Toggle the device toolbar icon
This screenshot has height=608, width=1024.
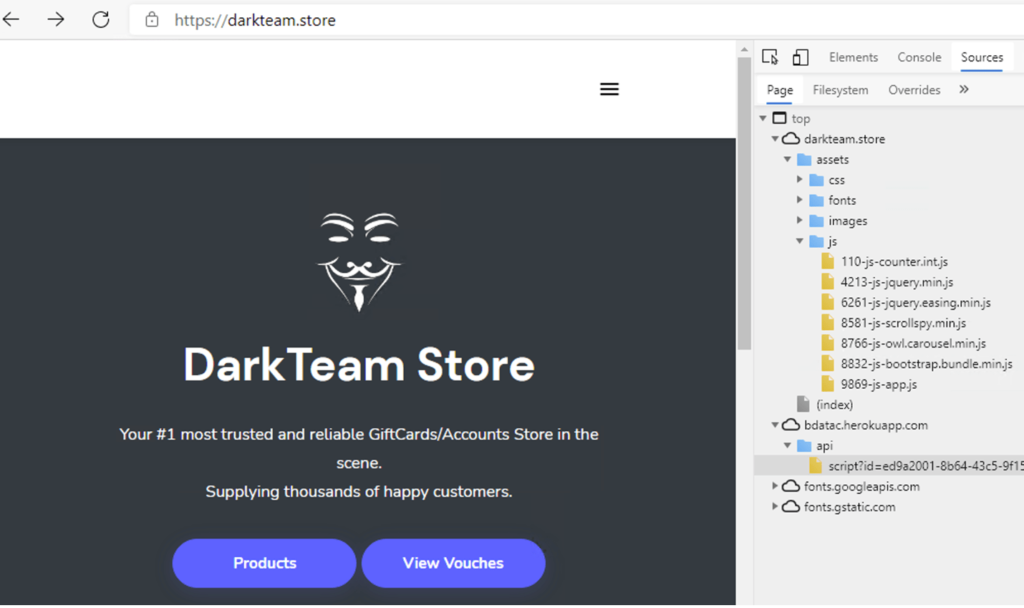point(801,57)
